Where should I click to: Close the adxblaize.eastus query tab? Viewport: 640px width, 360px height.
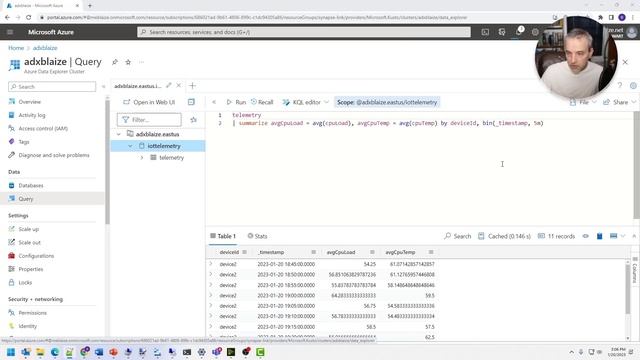pyautogui.click(x=178, y=86)
